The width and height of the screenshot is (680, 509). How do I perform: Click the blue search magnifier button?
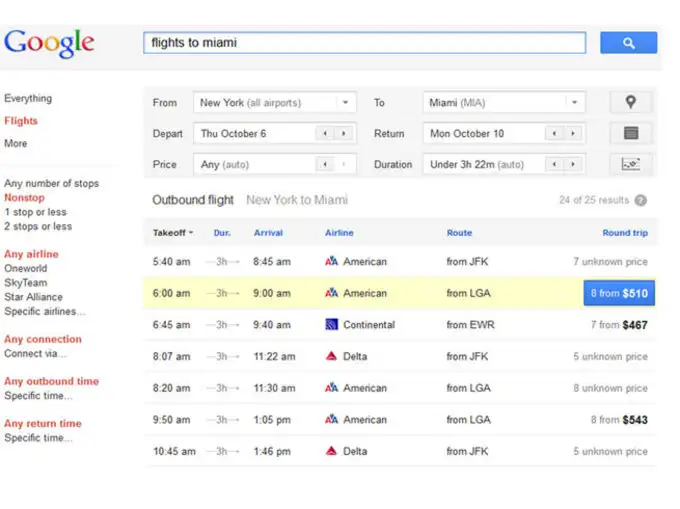pos(628,43)
